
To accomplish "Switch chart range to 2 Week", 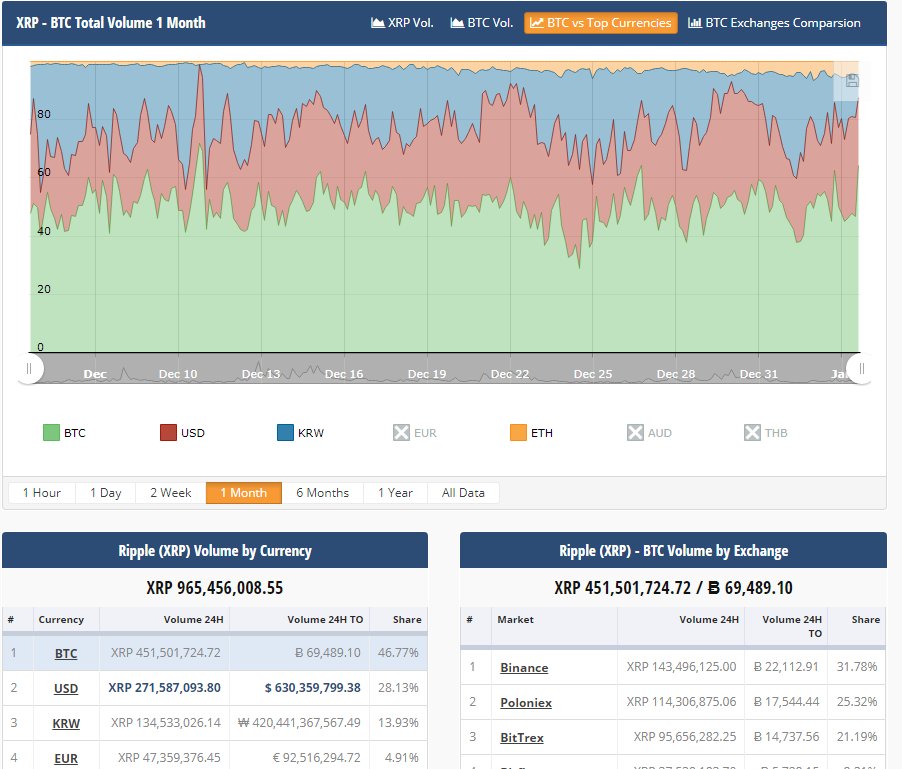I will pyautogui.click(x=171, y=493).
